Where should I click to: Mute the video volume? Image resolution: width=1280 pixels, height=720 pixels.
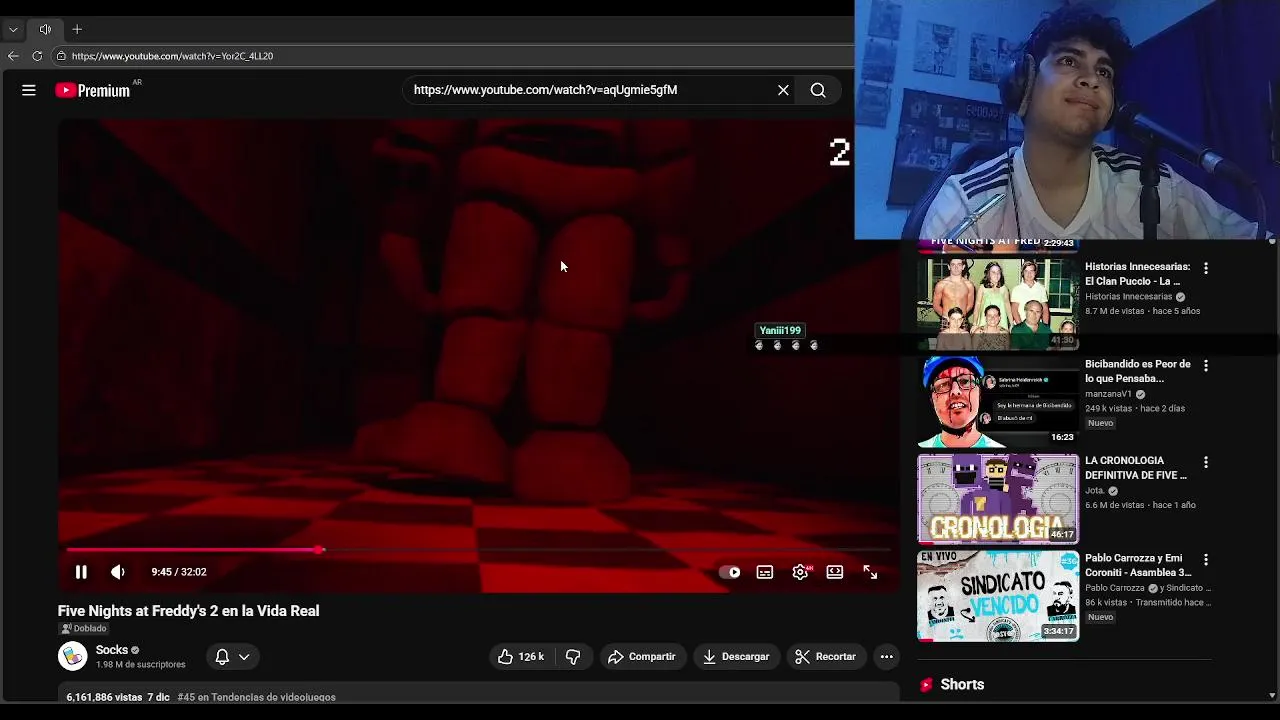click(x=118, y=572)
